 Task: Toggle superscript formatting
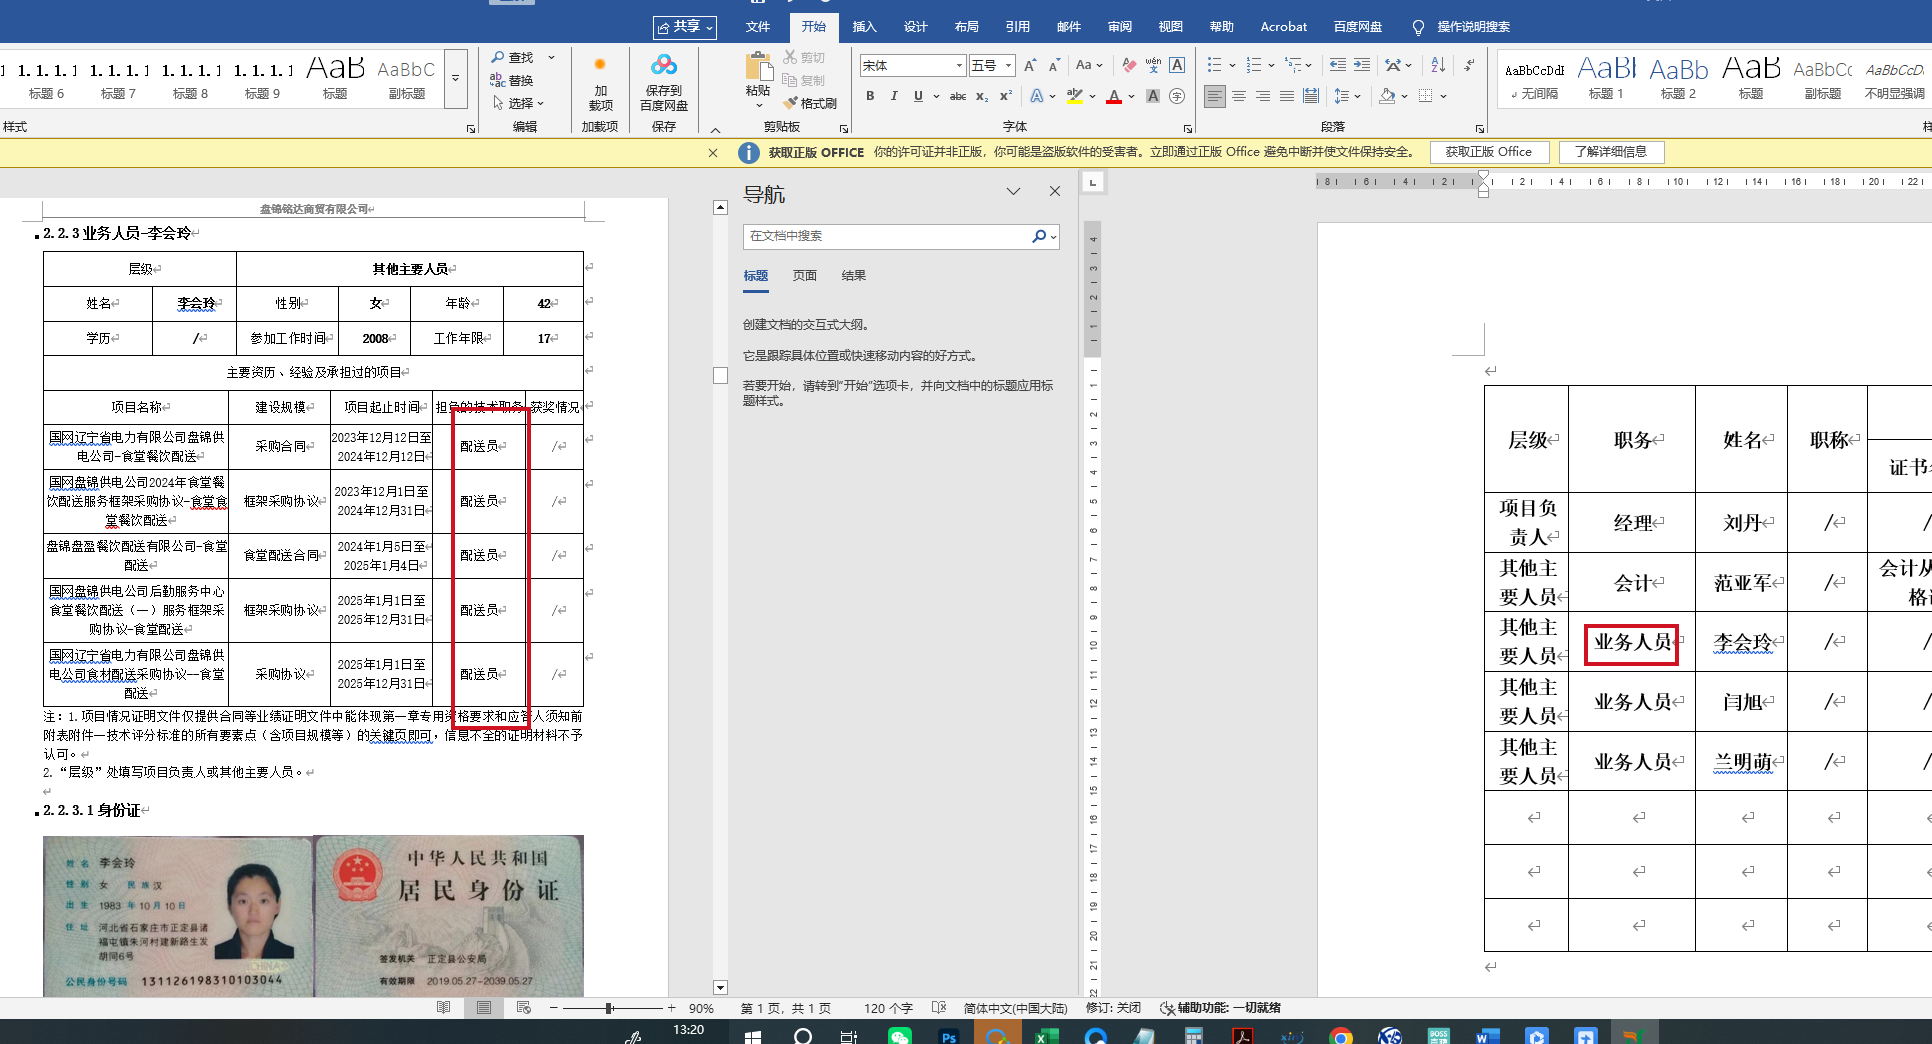point(1006,96)
